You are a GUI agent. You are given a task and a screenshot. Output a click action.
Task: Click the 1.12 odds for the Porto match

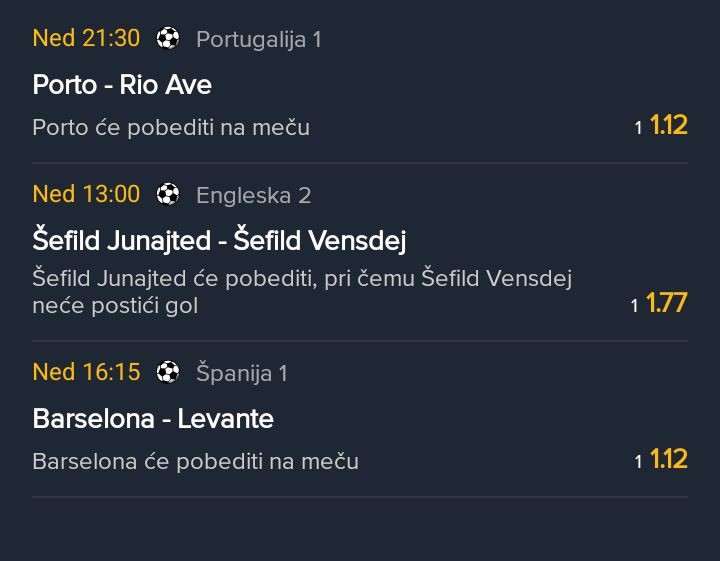(669, 126)
